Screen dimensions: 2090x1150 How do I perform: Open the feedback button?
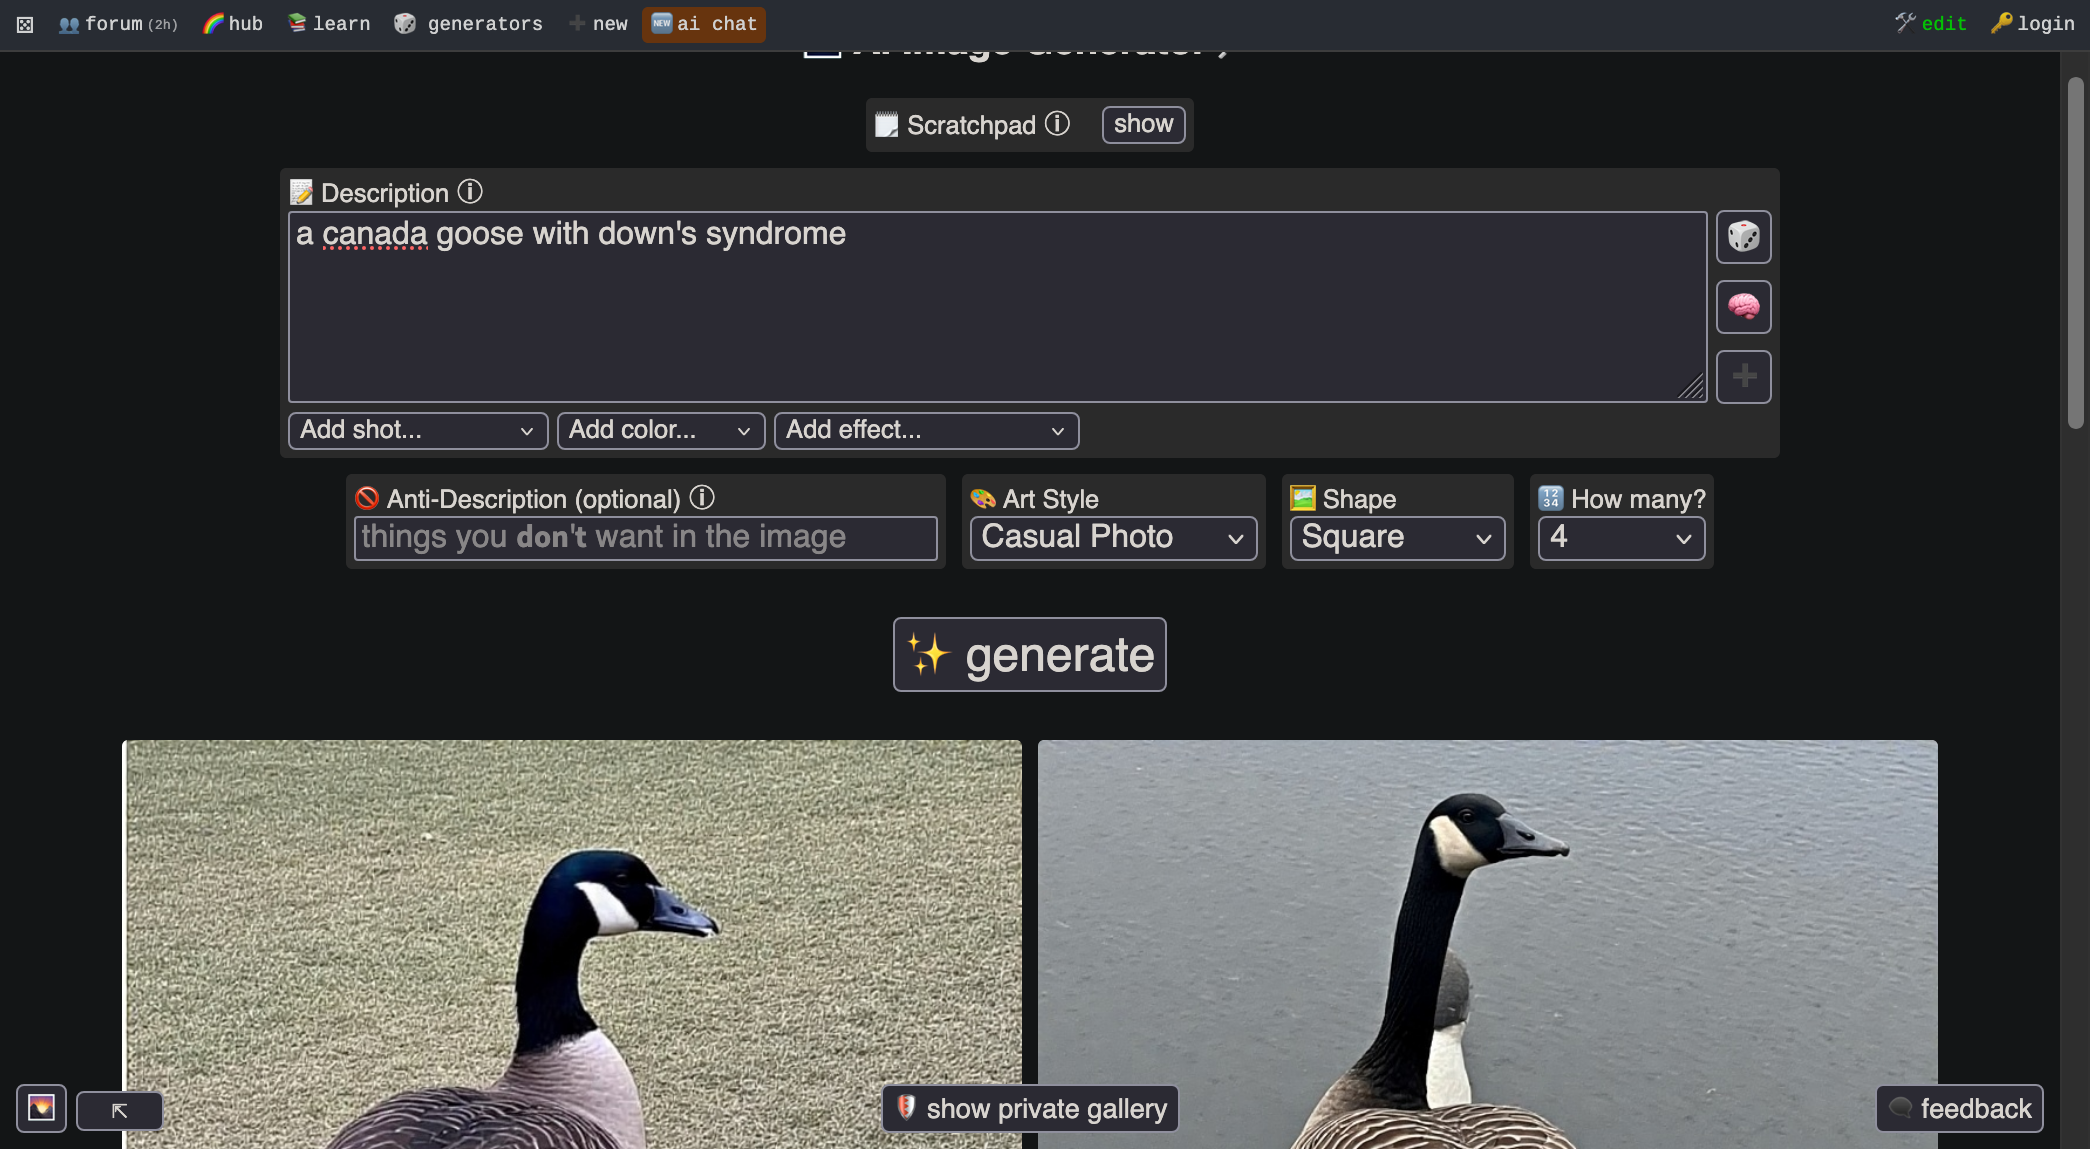(x=1959, y=1108)
